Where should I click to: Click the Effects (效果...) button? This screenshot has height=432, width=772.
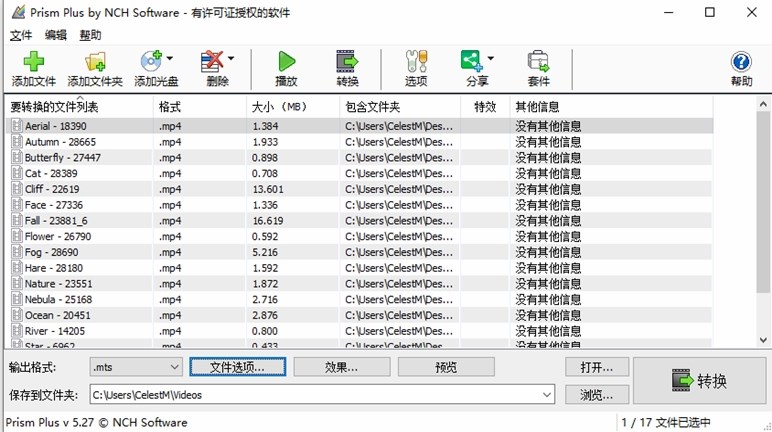(x=342, y=367)
